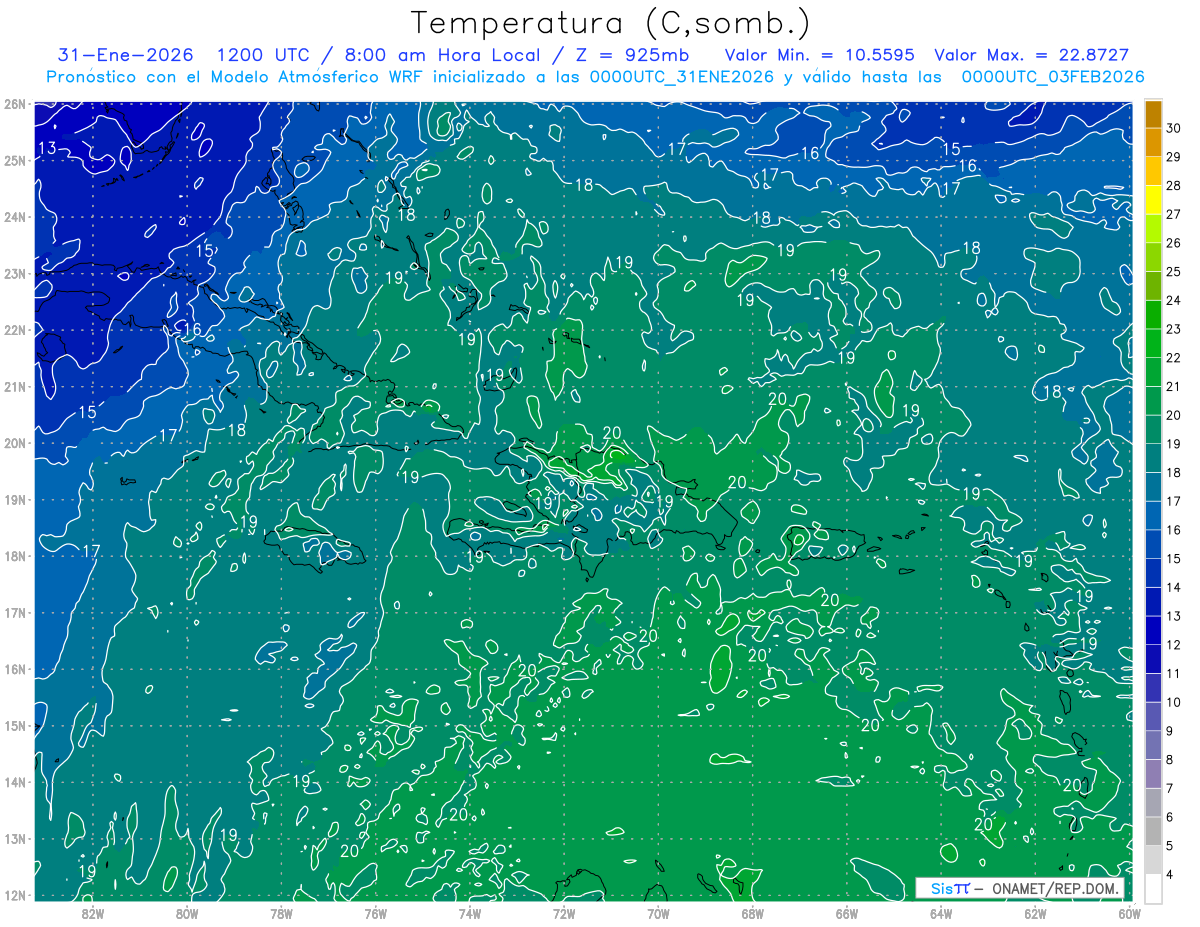Click the latitude axis label 13N
Viewport: 1200px width, 927px height.
click(14, 838)
